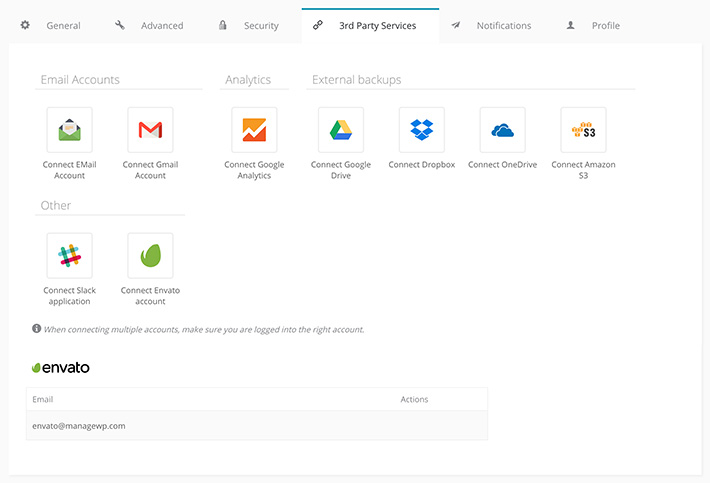Click the Gmail account icon

150,130
